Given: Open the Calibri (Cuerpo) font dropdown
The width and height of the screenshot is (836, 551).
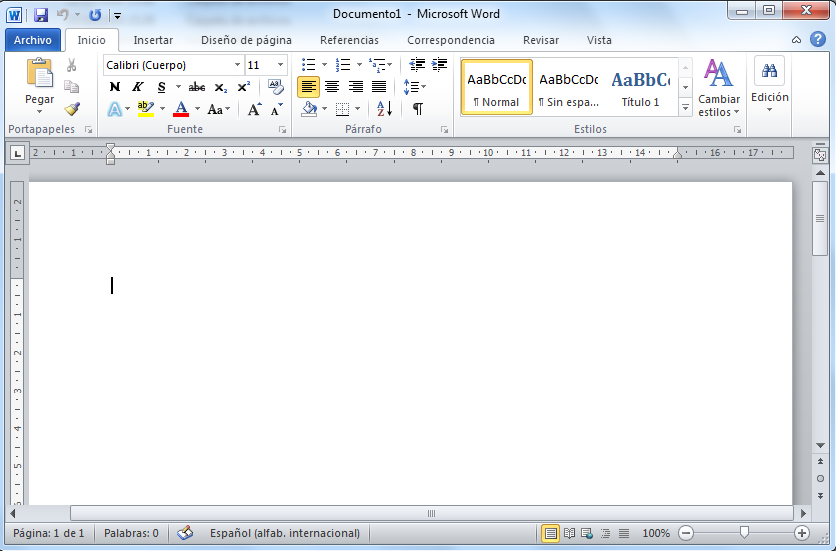Looking at the screenshot, I should [x=237, y=65].
